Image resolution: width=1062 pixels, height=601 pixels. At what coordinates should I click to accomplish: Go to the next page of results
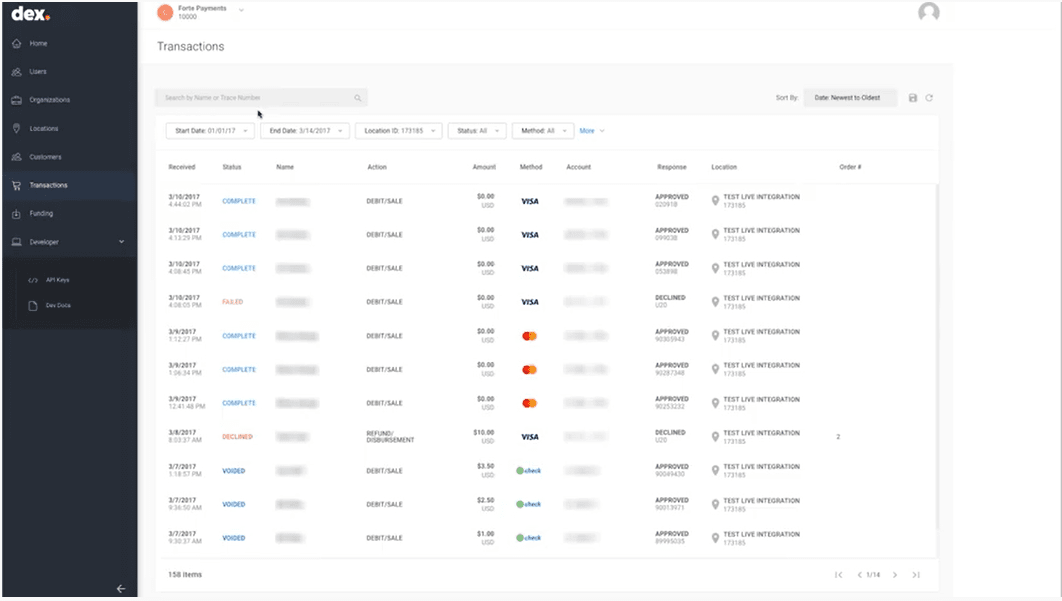click(895, 575)
